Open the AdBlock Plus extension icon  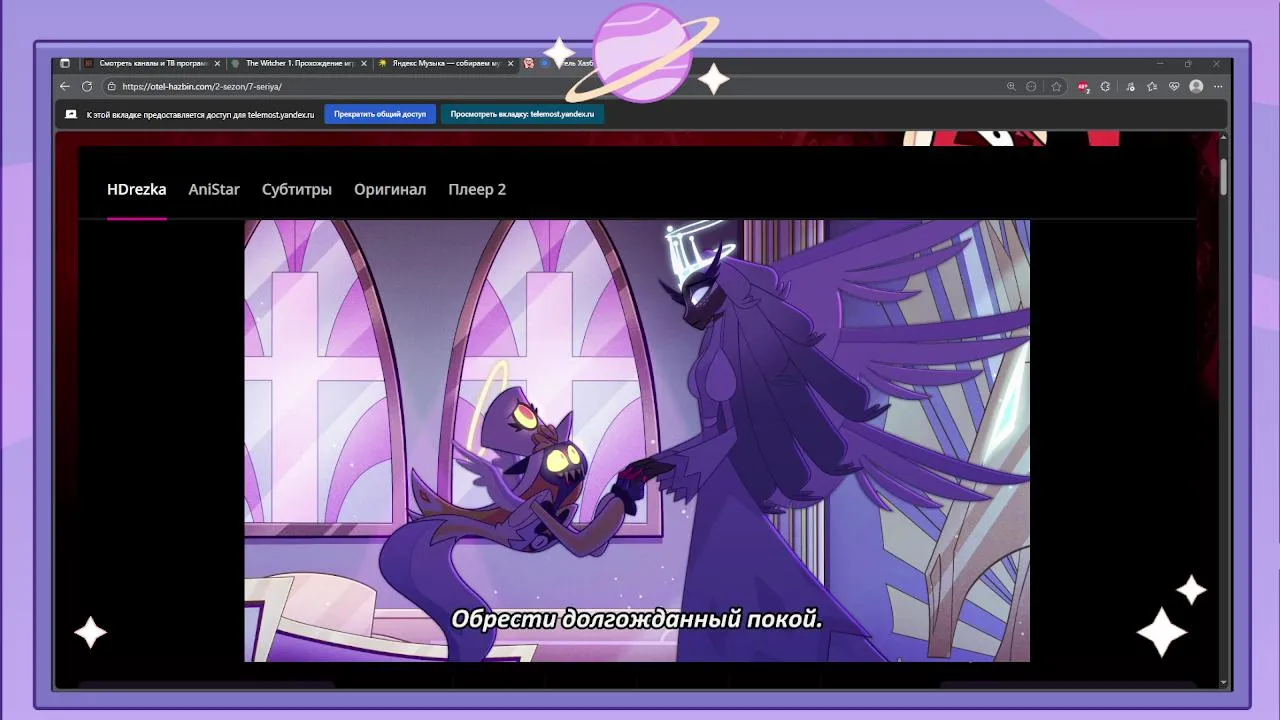[x=1083, y=87]
